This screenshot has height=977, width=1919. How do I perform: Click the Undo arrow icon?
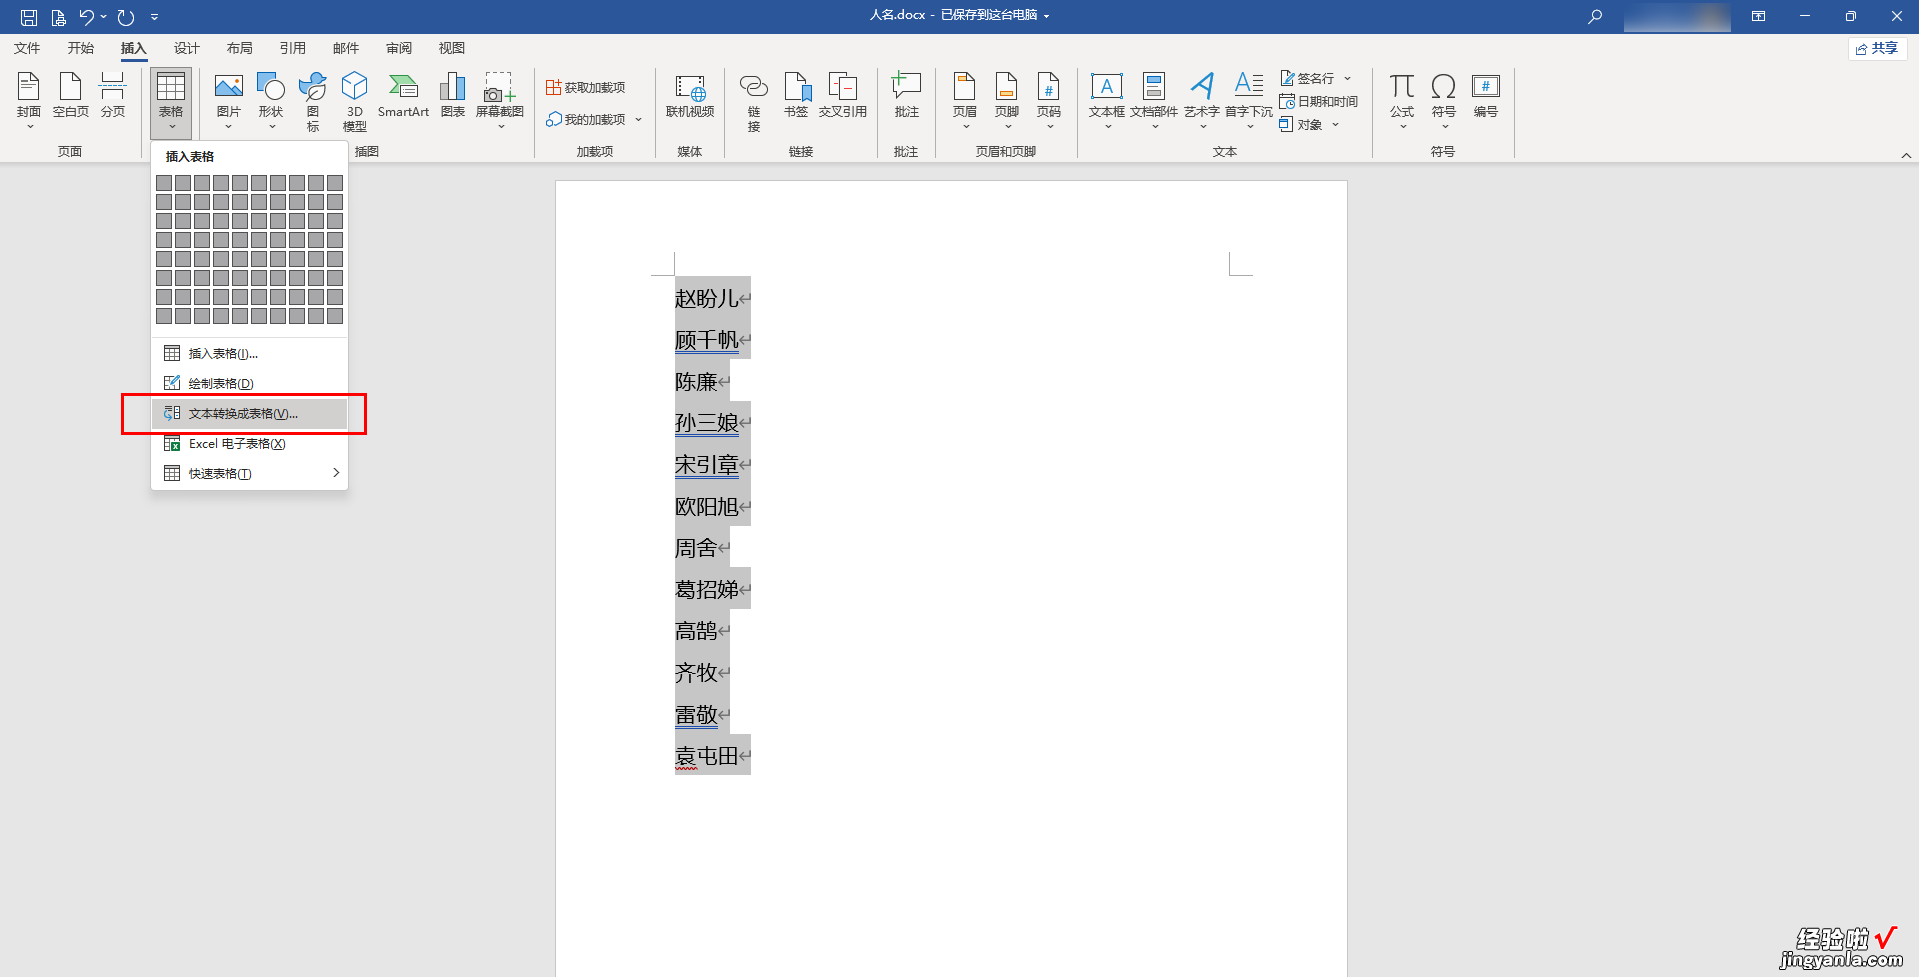[x=86, y=17]
